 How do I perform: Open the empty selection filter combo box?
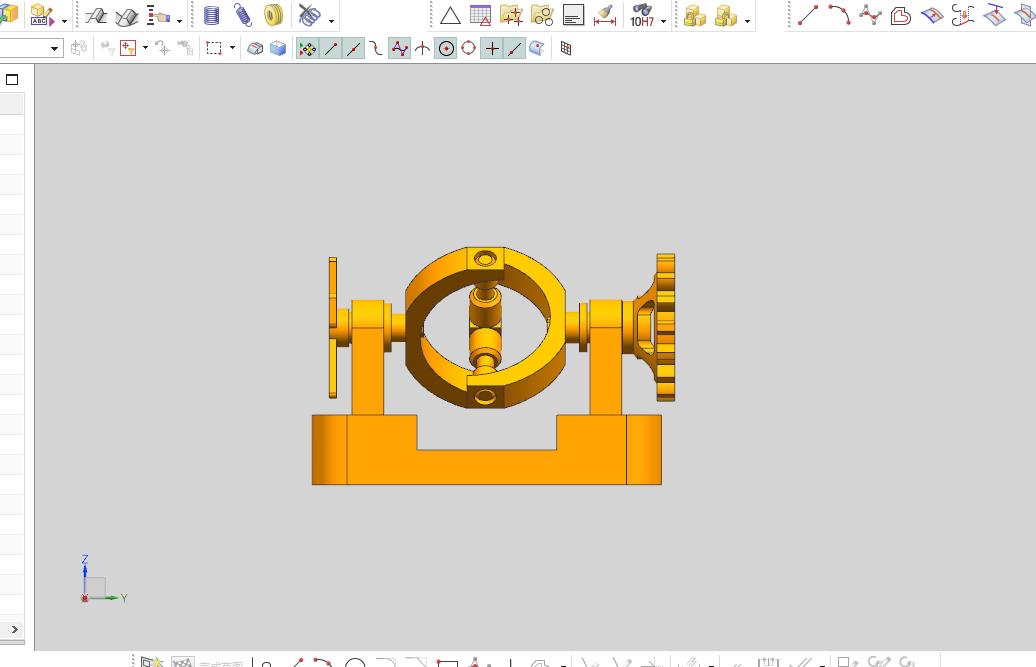point(30,48)
